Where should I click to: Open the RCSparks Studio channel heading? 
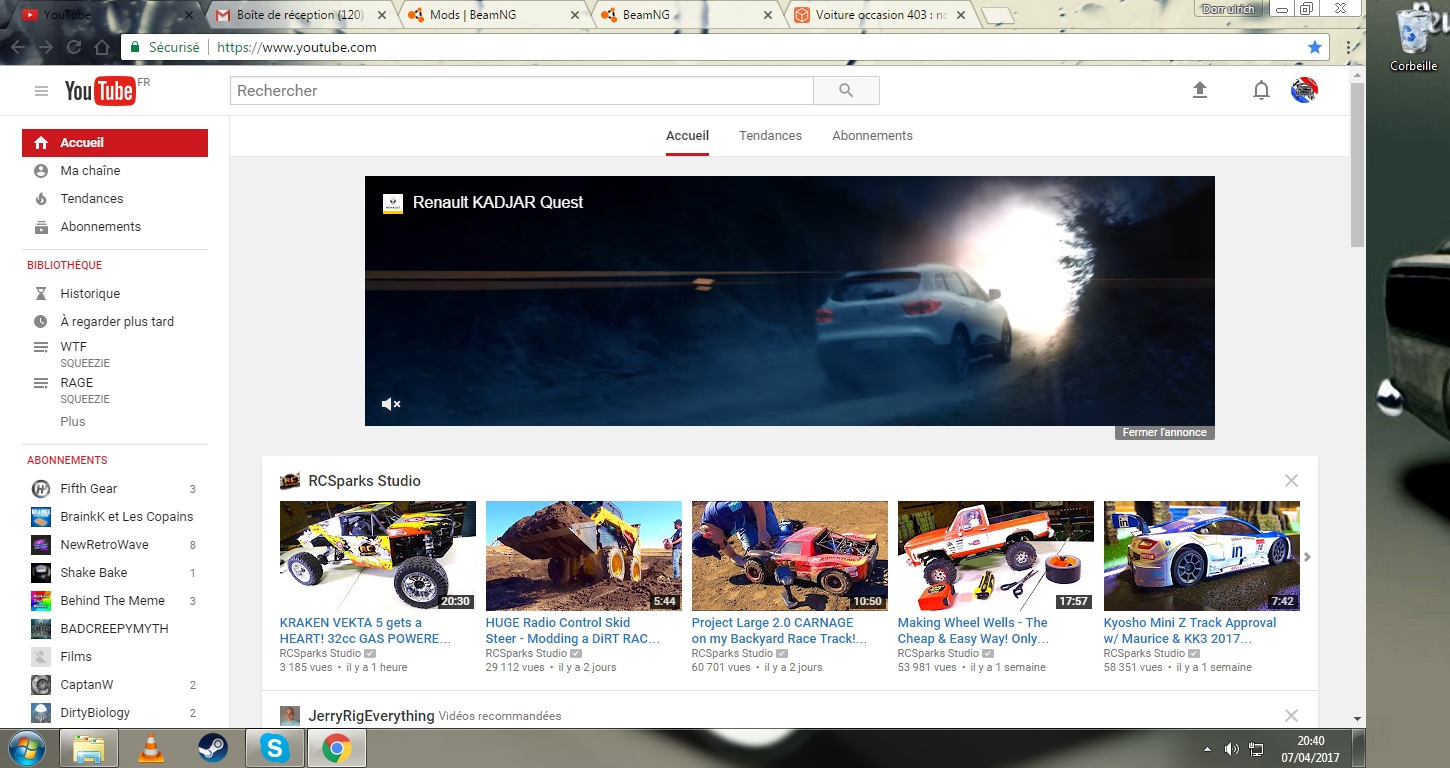pos(364,481)
